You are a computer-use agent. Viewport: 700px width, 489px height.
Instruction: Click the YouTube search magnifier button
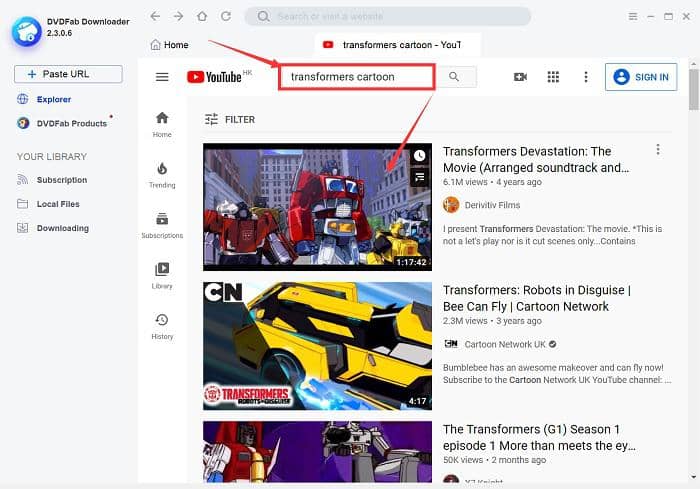[x=454, y=77]
